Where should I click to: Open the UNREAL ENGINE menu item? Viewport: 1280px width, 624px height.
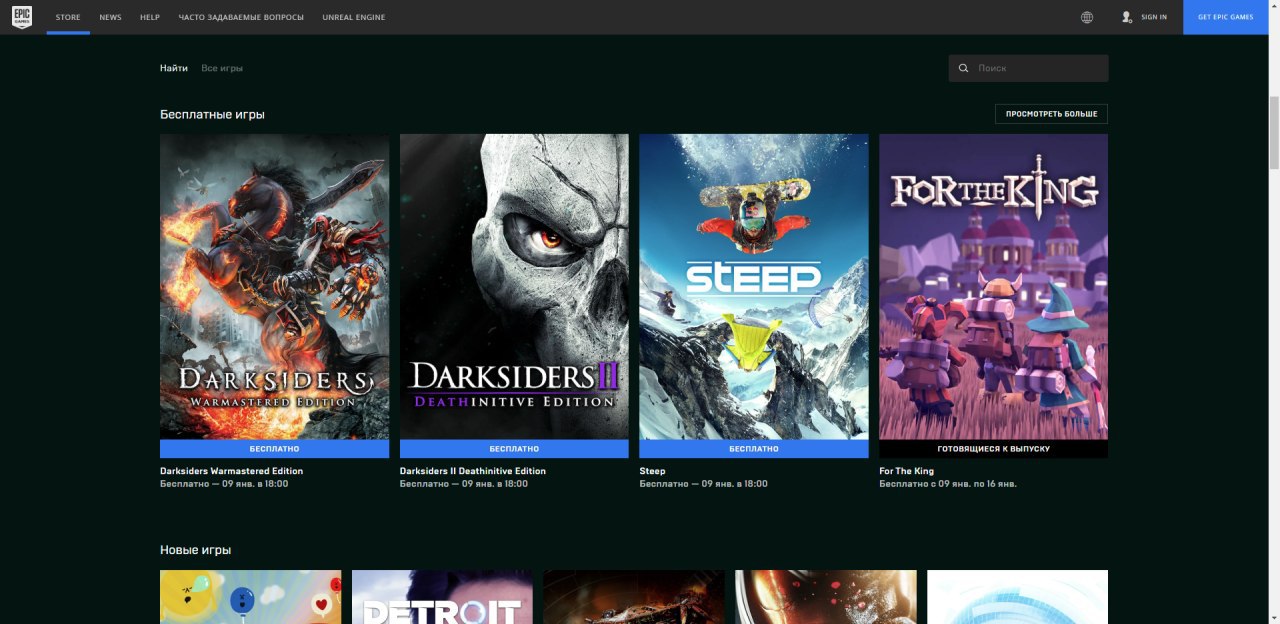(354, 17)
